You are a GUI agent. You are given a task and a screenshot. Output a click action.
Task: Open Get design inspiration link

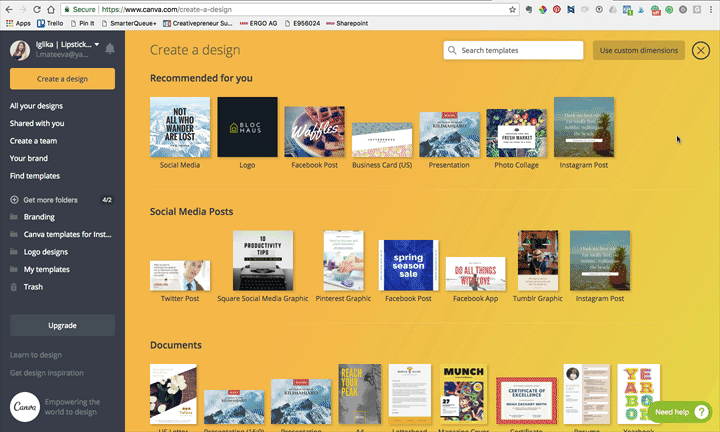47,373
